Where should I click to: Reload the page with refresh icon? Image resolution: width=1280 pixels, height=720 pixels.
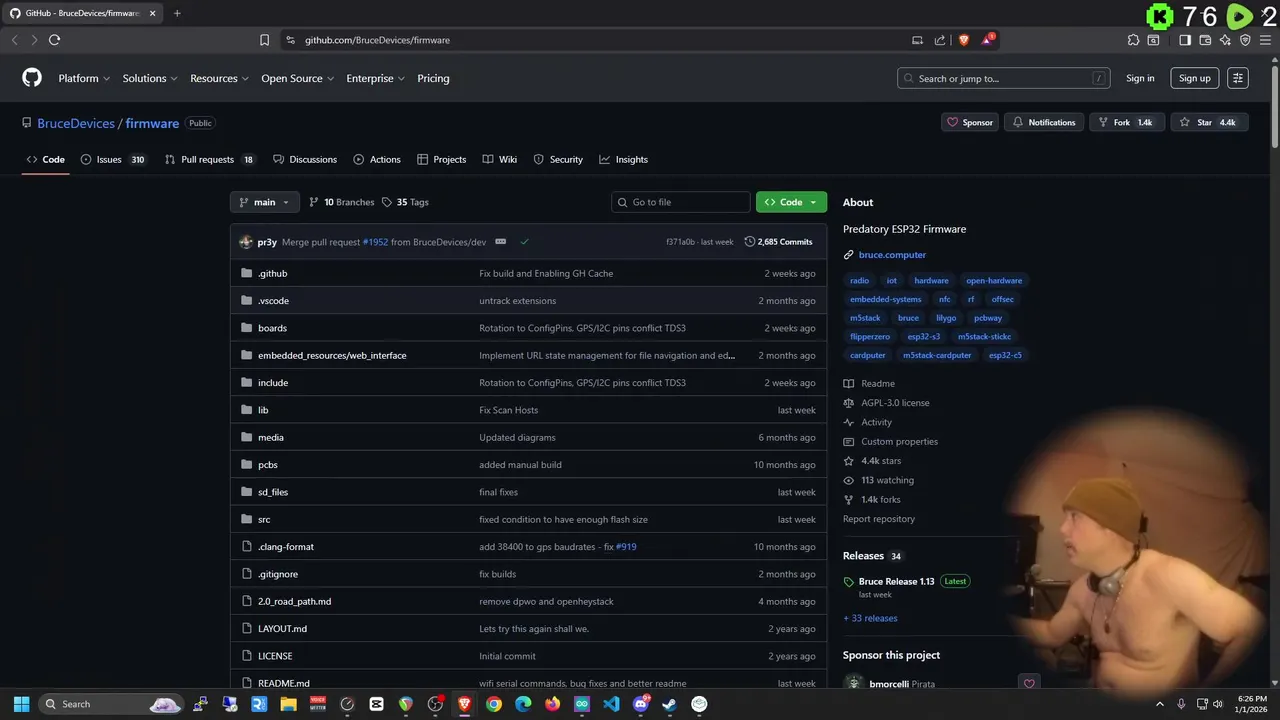pos(54,40)
